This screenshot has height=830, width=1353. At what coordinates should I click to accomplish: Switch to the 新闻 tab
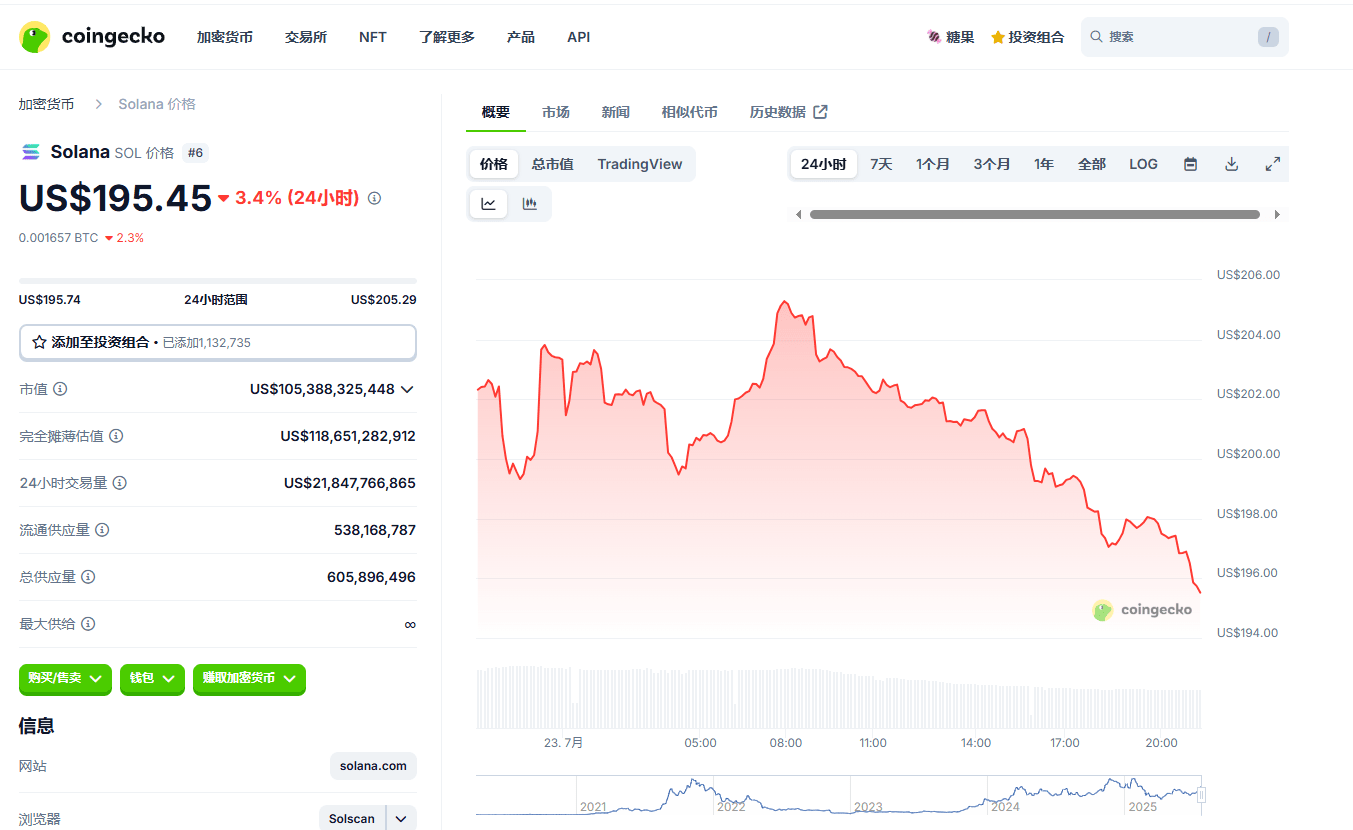616,112
